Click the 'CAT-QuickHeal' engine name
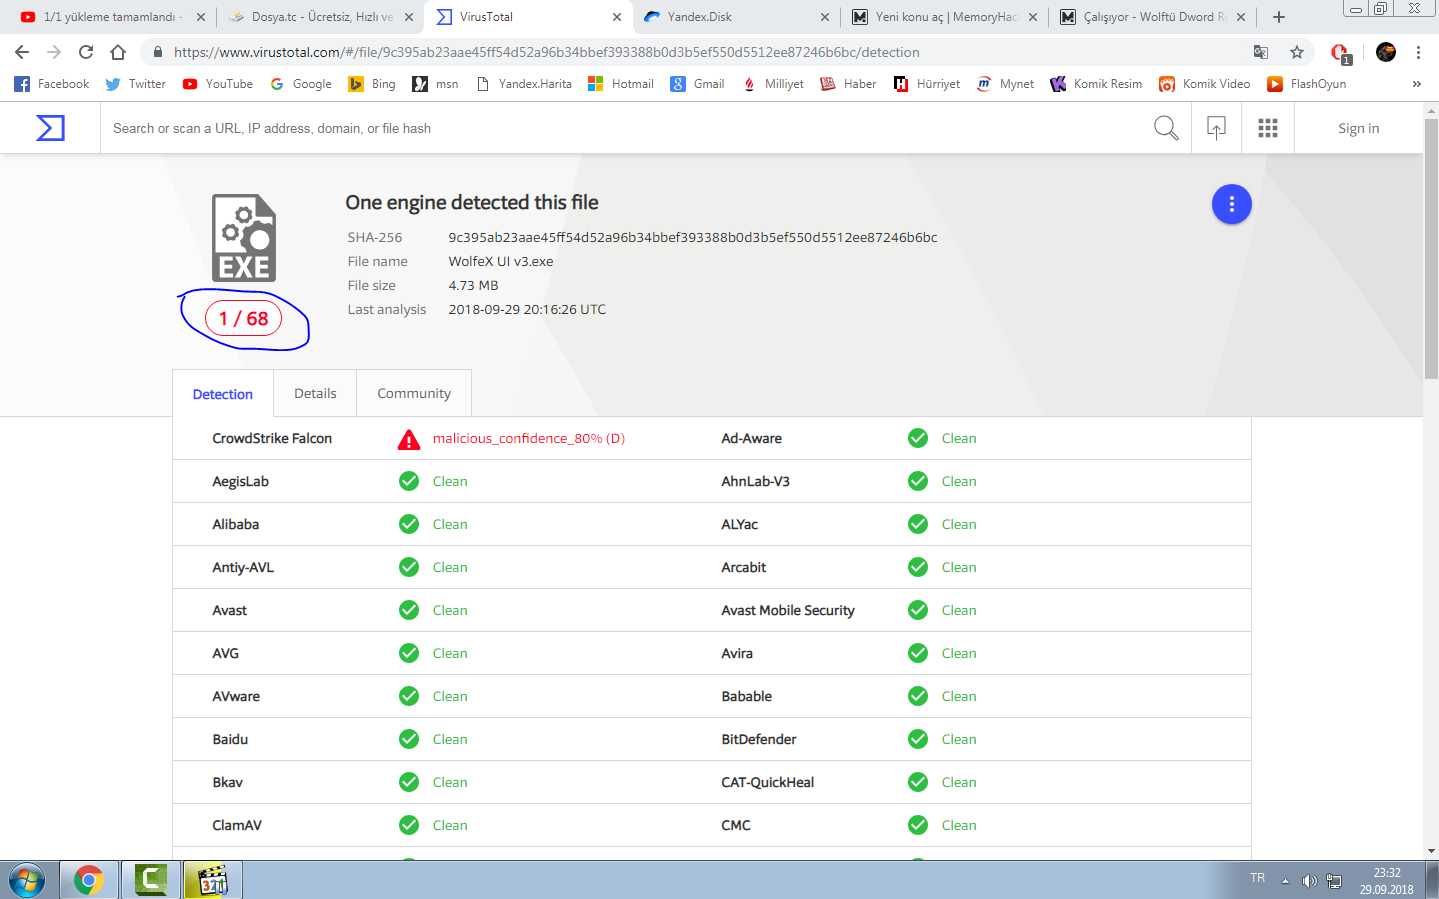This screenshot has width=1439, height=899. click(768, 782)
